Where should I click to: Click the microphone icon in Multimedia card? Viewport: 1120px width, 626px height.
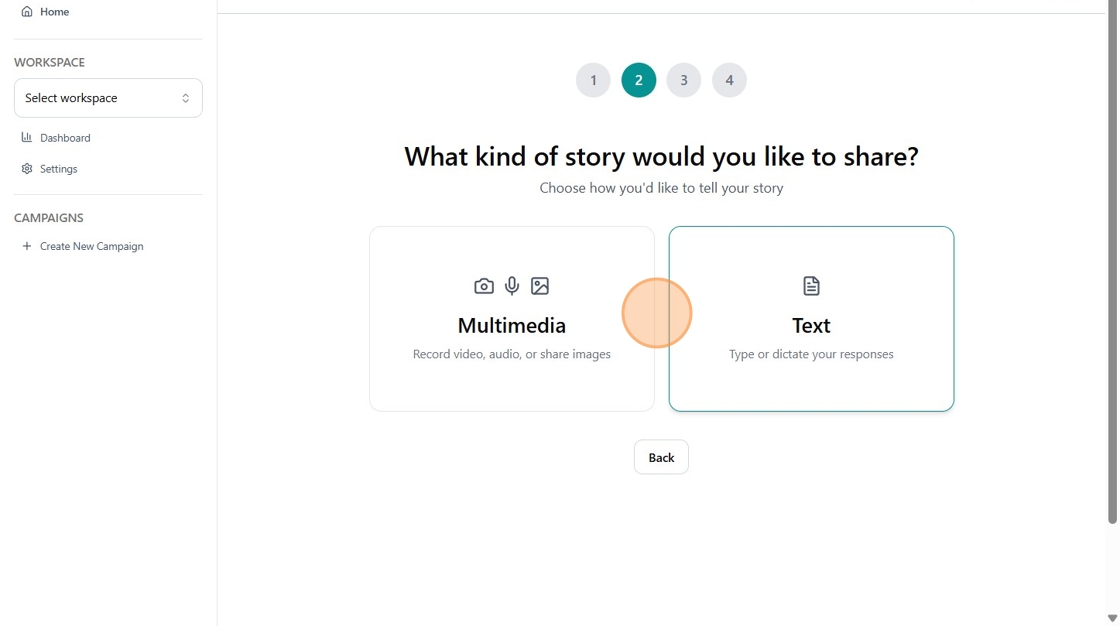click(512, 286)
